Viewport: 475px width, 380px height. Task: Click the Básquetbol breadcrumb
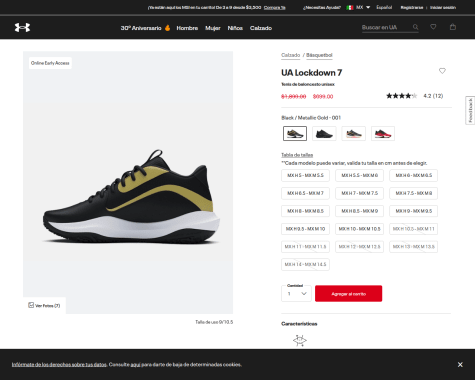point(319,55)
